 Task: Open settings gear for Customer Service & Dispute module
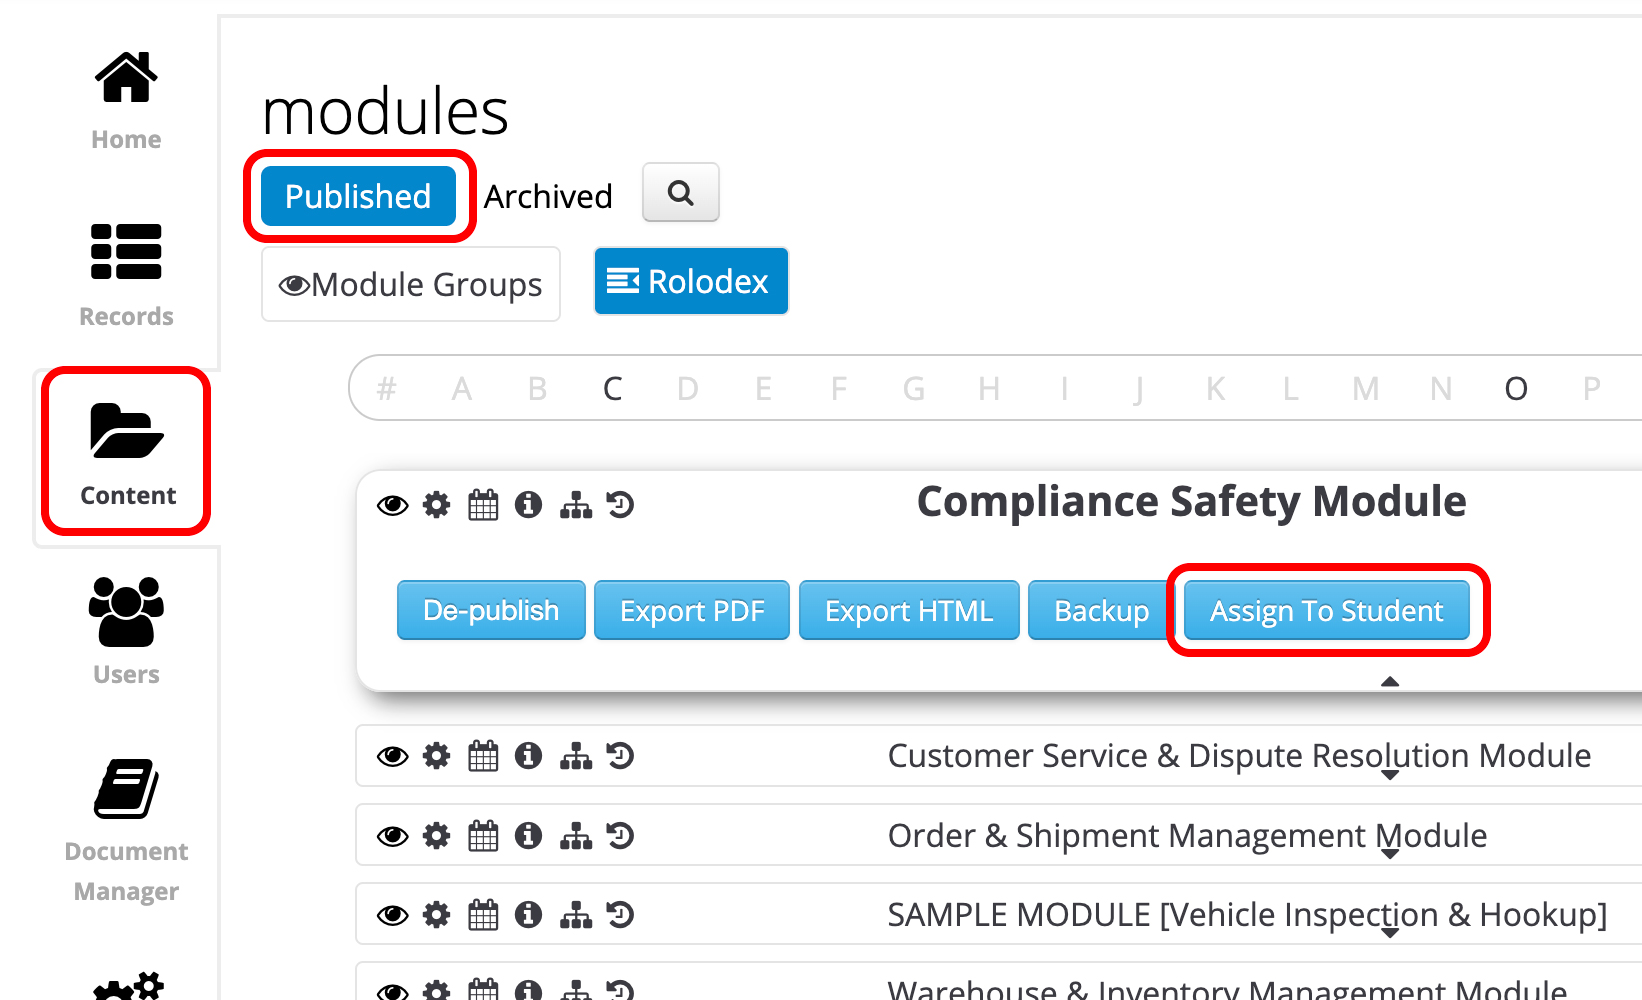(437, 756)
